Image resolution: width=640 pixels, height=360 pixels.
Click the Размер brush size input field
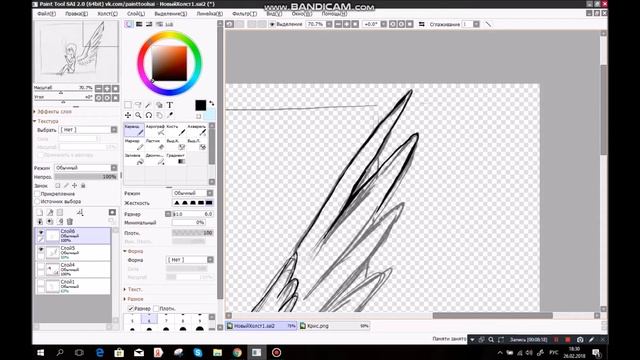192,214
